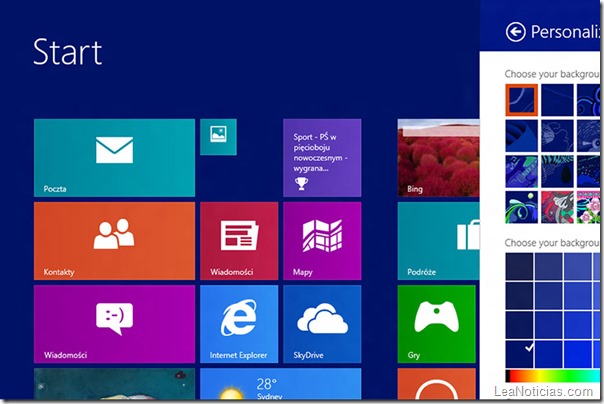Open the Bing tile with red flowers
This screenshot has height=404, width=604.
tap(438, 158)
